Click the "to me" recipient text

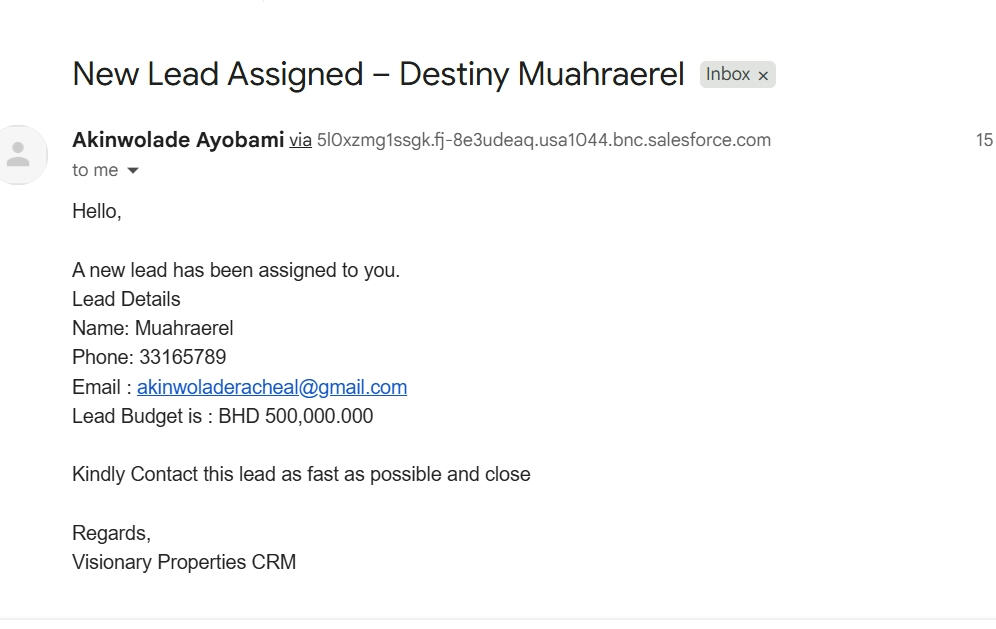click(x=95, y=171)
